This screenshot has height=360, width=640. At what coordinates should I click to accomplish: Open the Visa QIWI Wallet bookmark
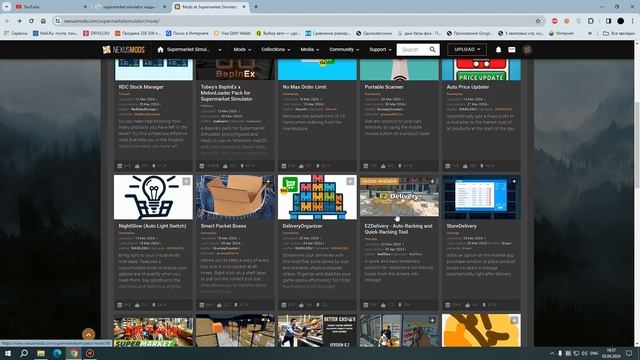click(232, 33)
